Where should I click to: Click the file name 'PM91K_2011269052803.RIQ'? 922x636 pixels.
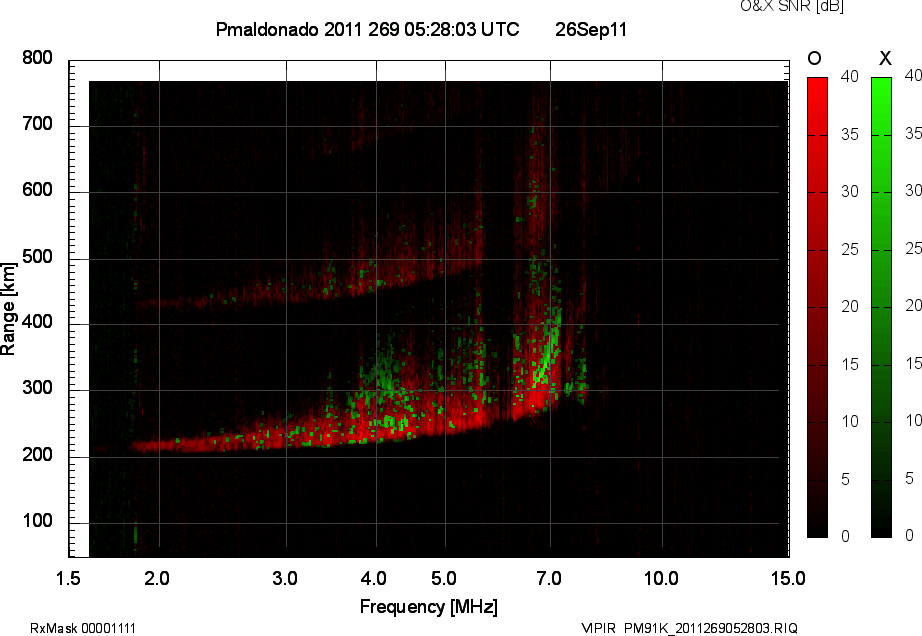pos(711,628)
